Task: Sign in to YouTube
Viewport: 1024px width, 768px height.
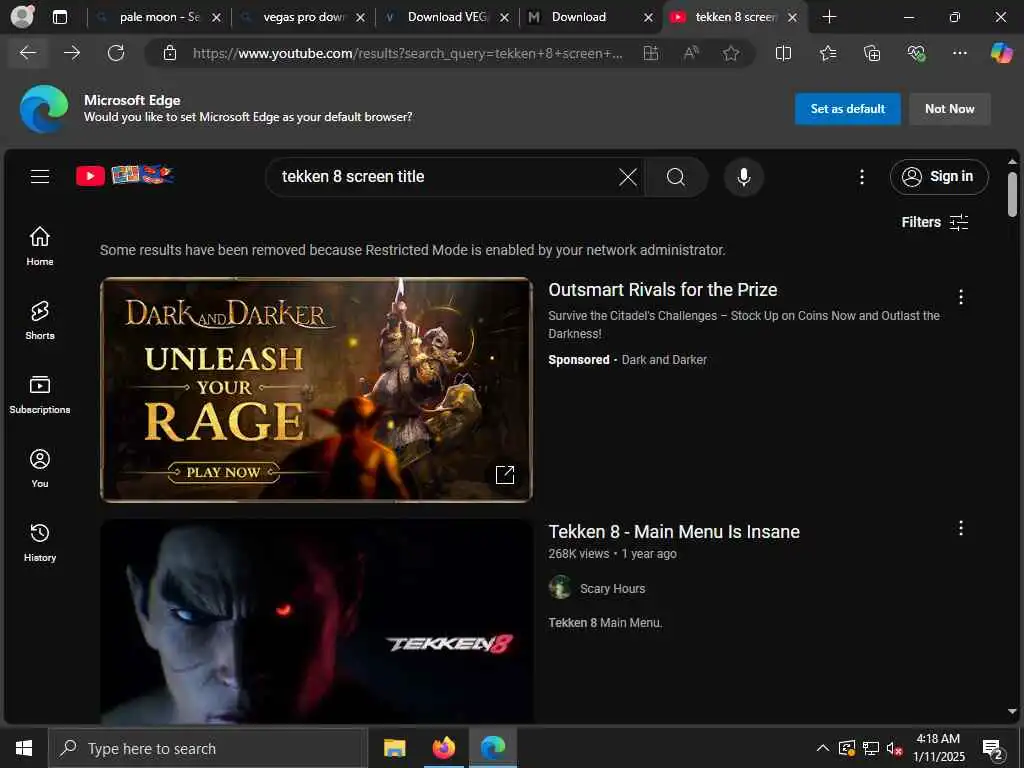Action: (x=939, y=176)
